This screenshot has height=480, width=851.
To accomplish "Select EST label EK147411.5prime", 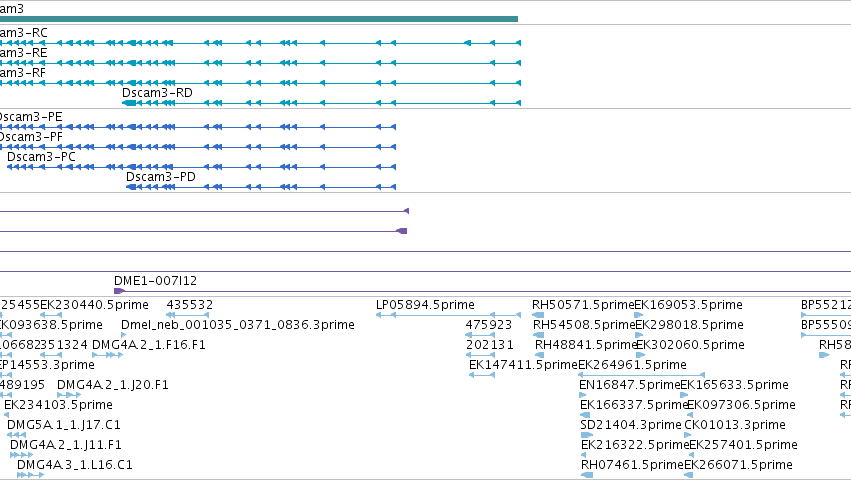I will coord(523,365).
